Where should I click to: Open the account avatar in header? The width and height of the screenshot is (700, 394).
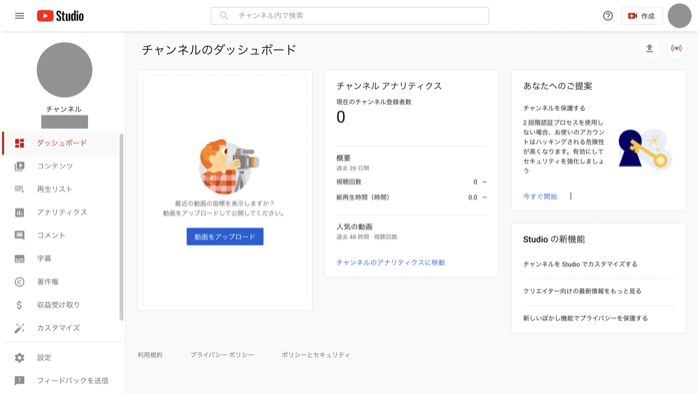coord(679,16)
